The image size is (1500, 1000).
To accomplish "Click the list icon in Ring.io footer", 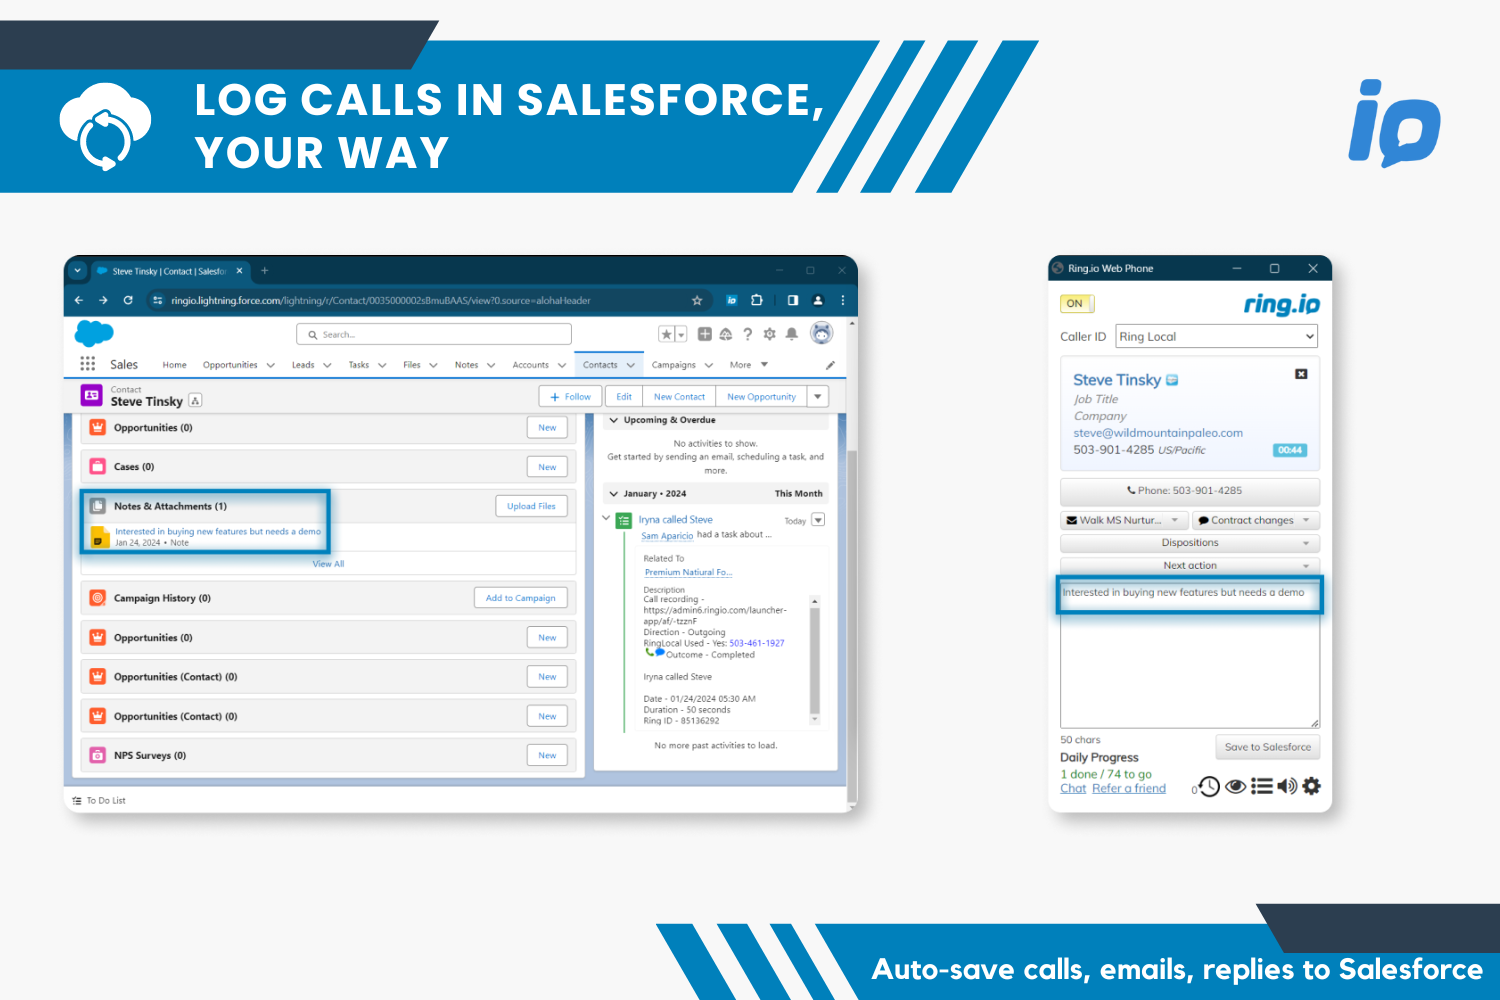I will [1262, 787].
